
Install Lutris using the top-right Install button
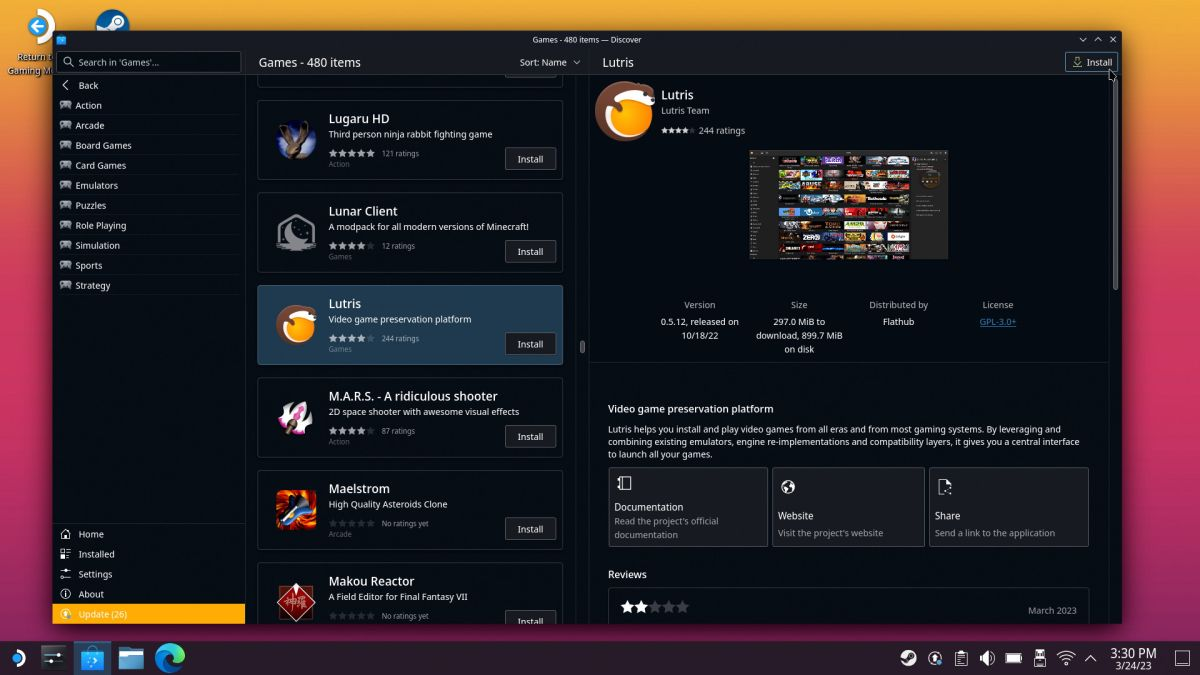[x=1090, y=61]
